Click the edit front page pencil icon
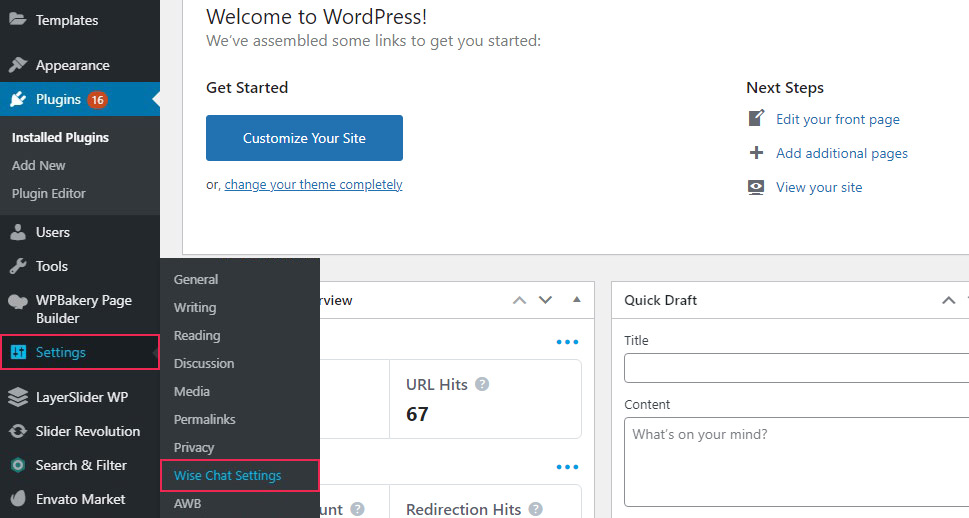 click(756, 118)
